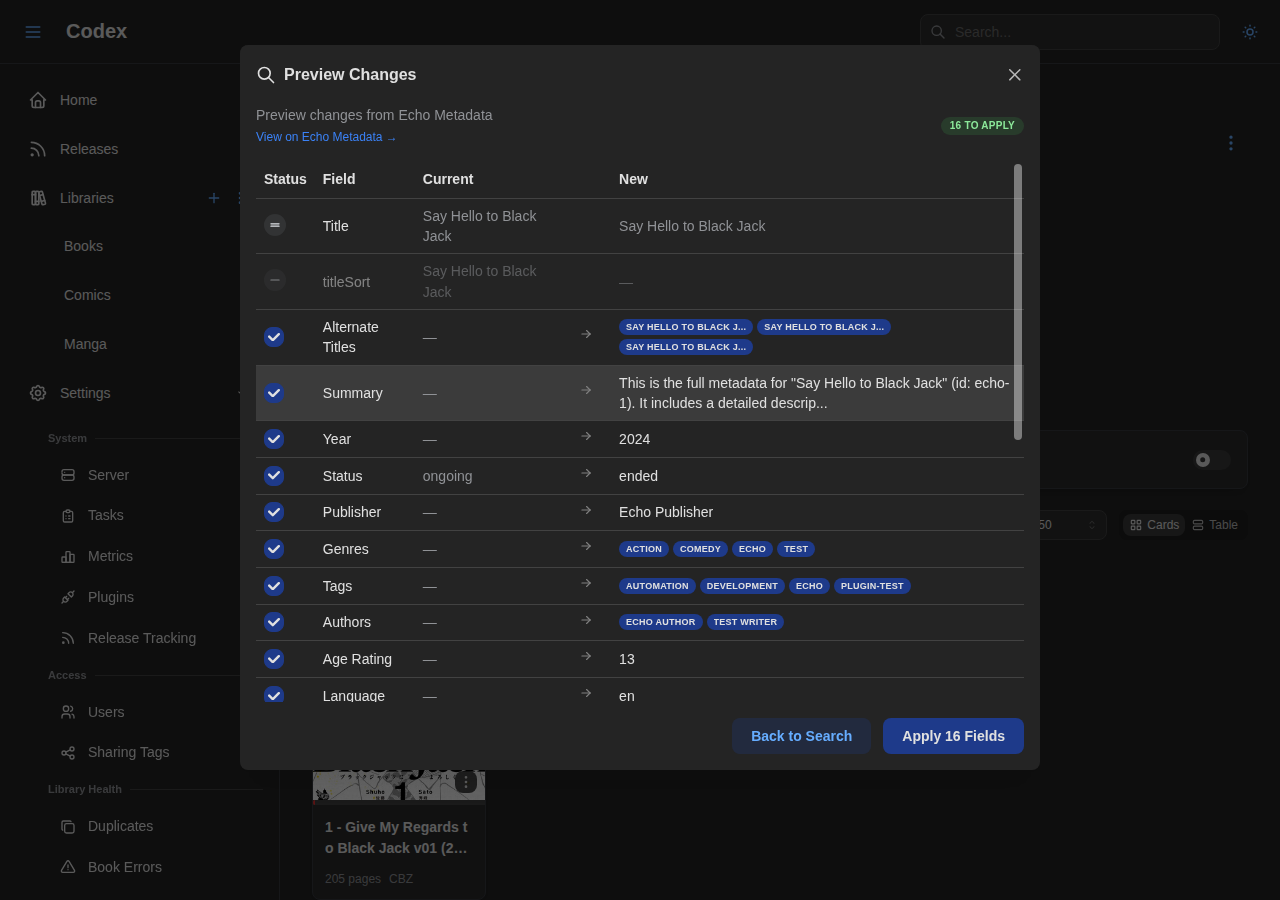Uncheck the Publisher field checkbox
Screen dimensions: 1280x900
pos(274,512)
